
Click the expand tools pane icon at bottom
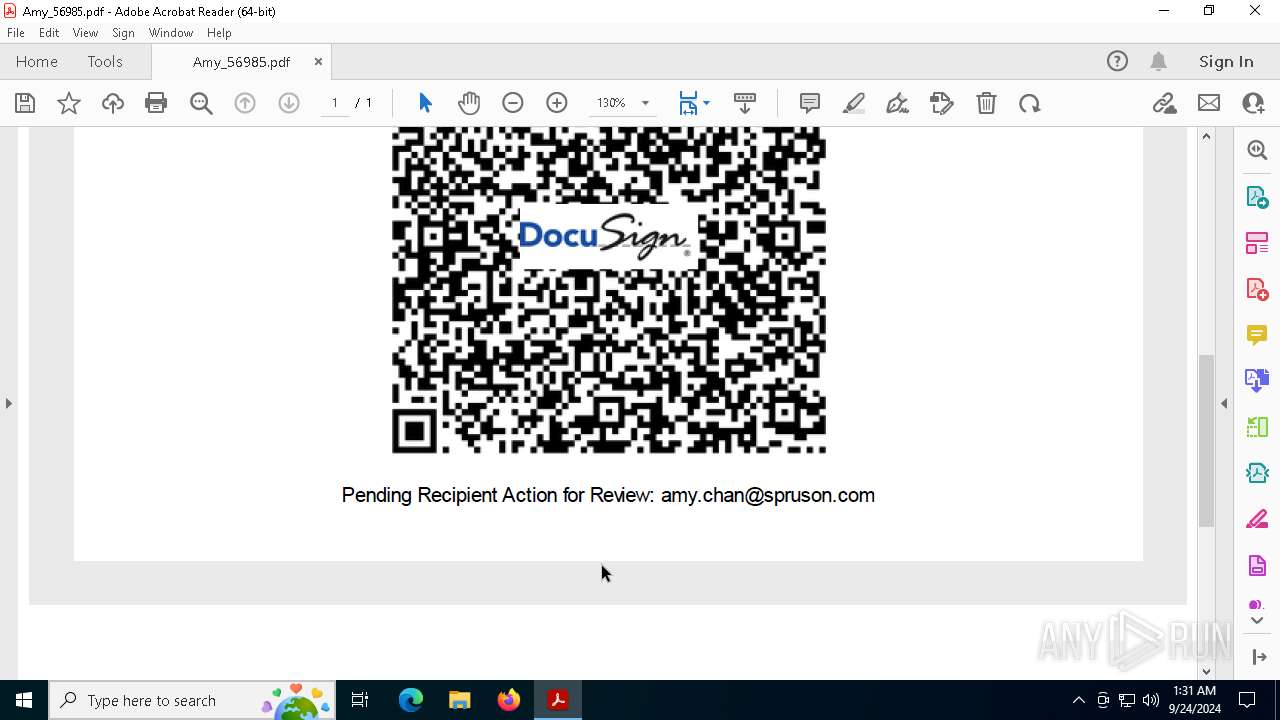pyautogui.click(x=1257, y=657)
